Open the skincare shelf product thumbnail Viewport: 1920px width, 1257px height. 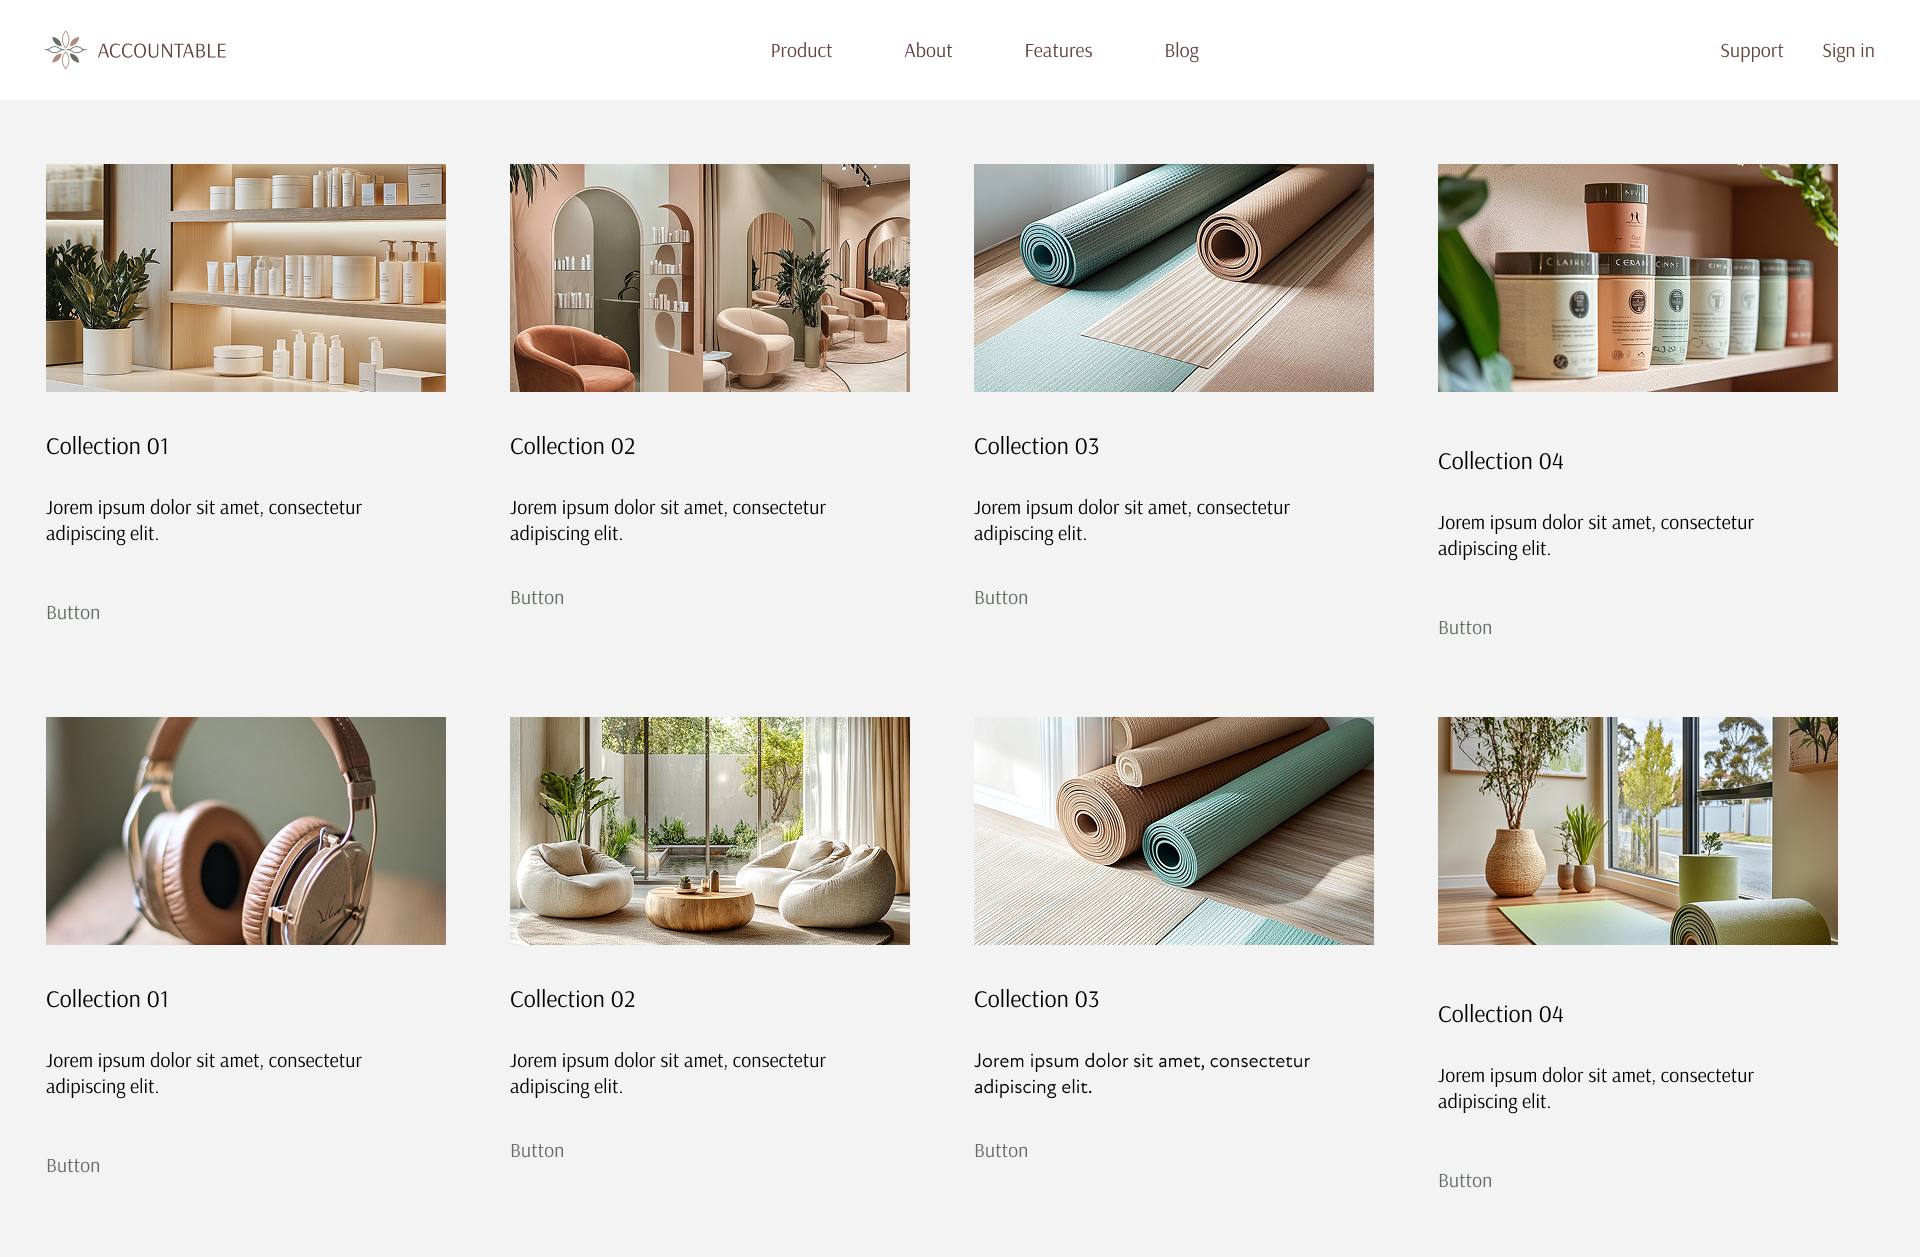pyautogui.click(x=246, y=278)
